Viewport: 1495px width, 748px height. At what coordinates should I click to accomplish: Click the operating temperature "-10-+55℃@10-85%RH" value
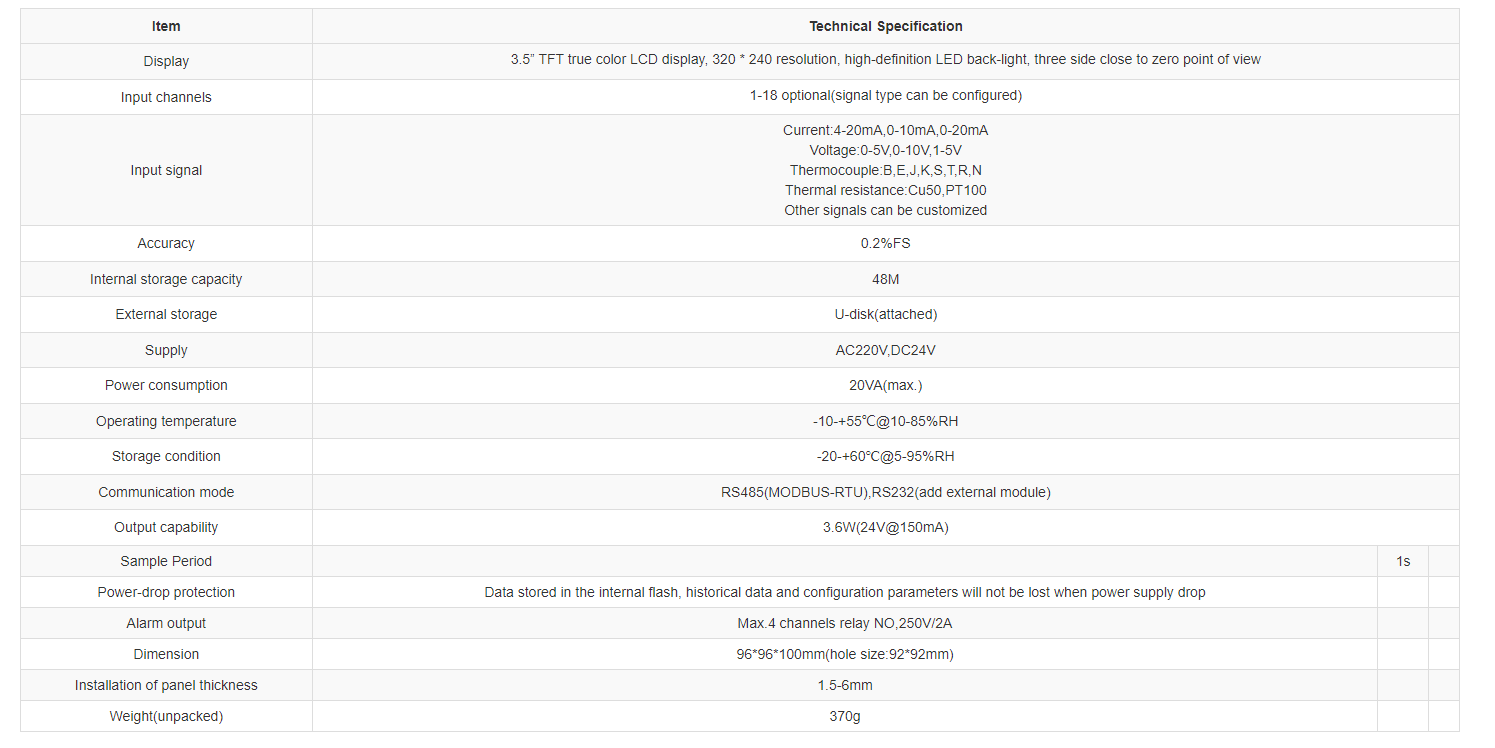click(x=885, y=421)
